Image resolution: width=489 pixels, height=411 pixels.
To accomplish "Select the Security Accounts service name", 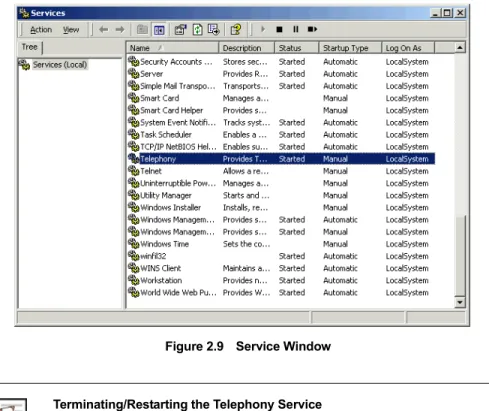I will pyautogui.click(x=176, y=62).
